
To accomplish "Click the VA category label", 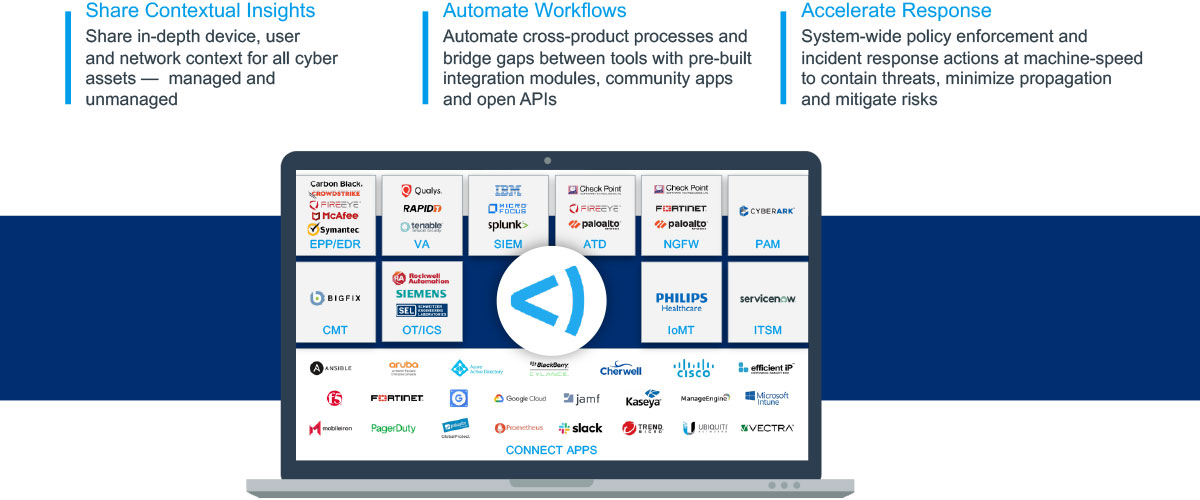I will coord(421,244).
